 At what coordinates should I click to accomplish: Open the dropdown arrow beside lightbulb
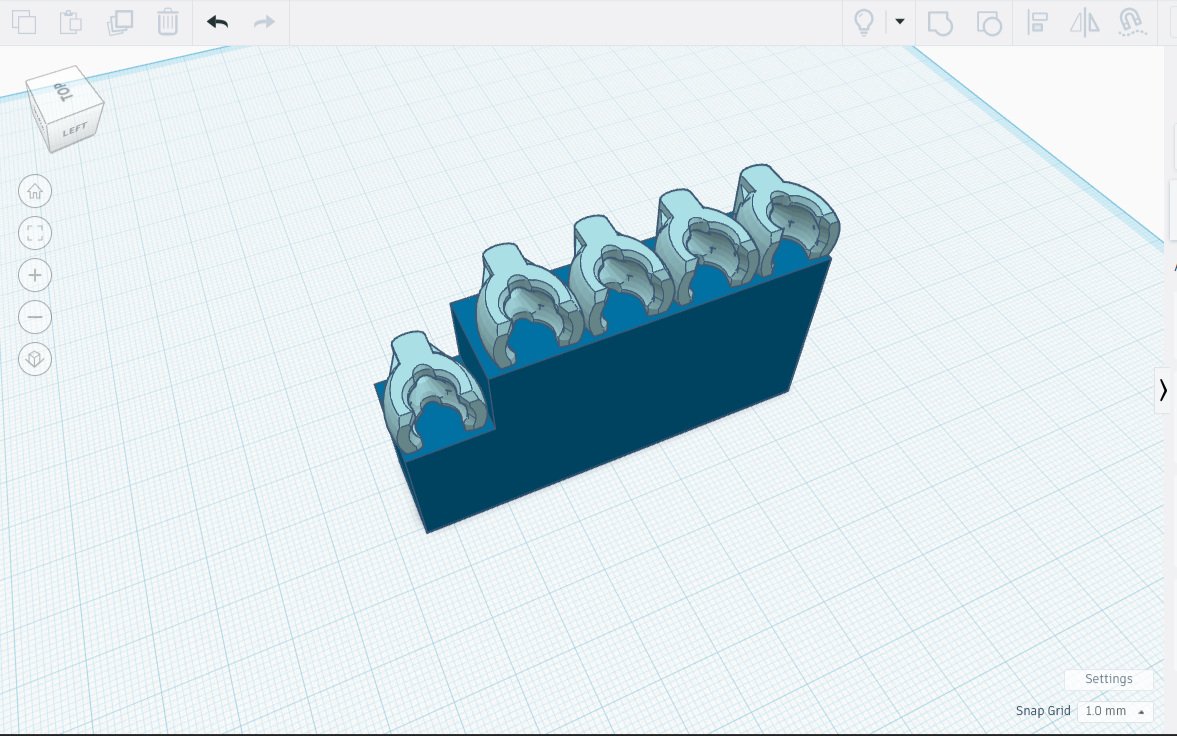[900, 22]
